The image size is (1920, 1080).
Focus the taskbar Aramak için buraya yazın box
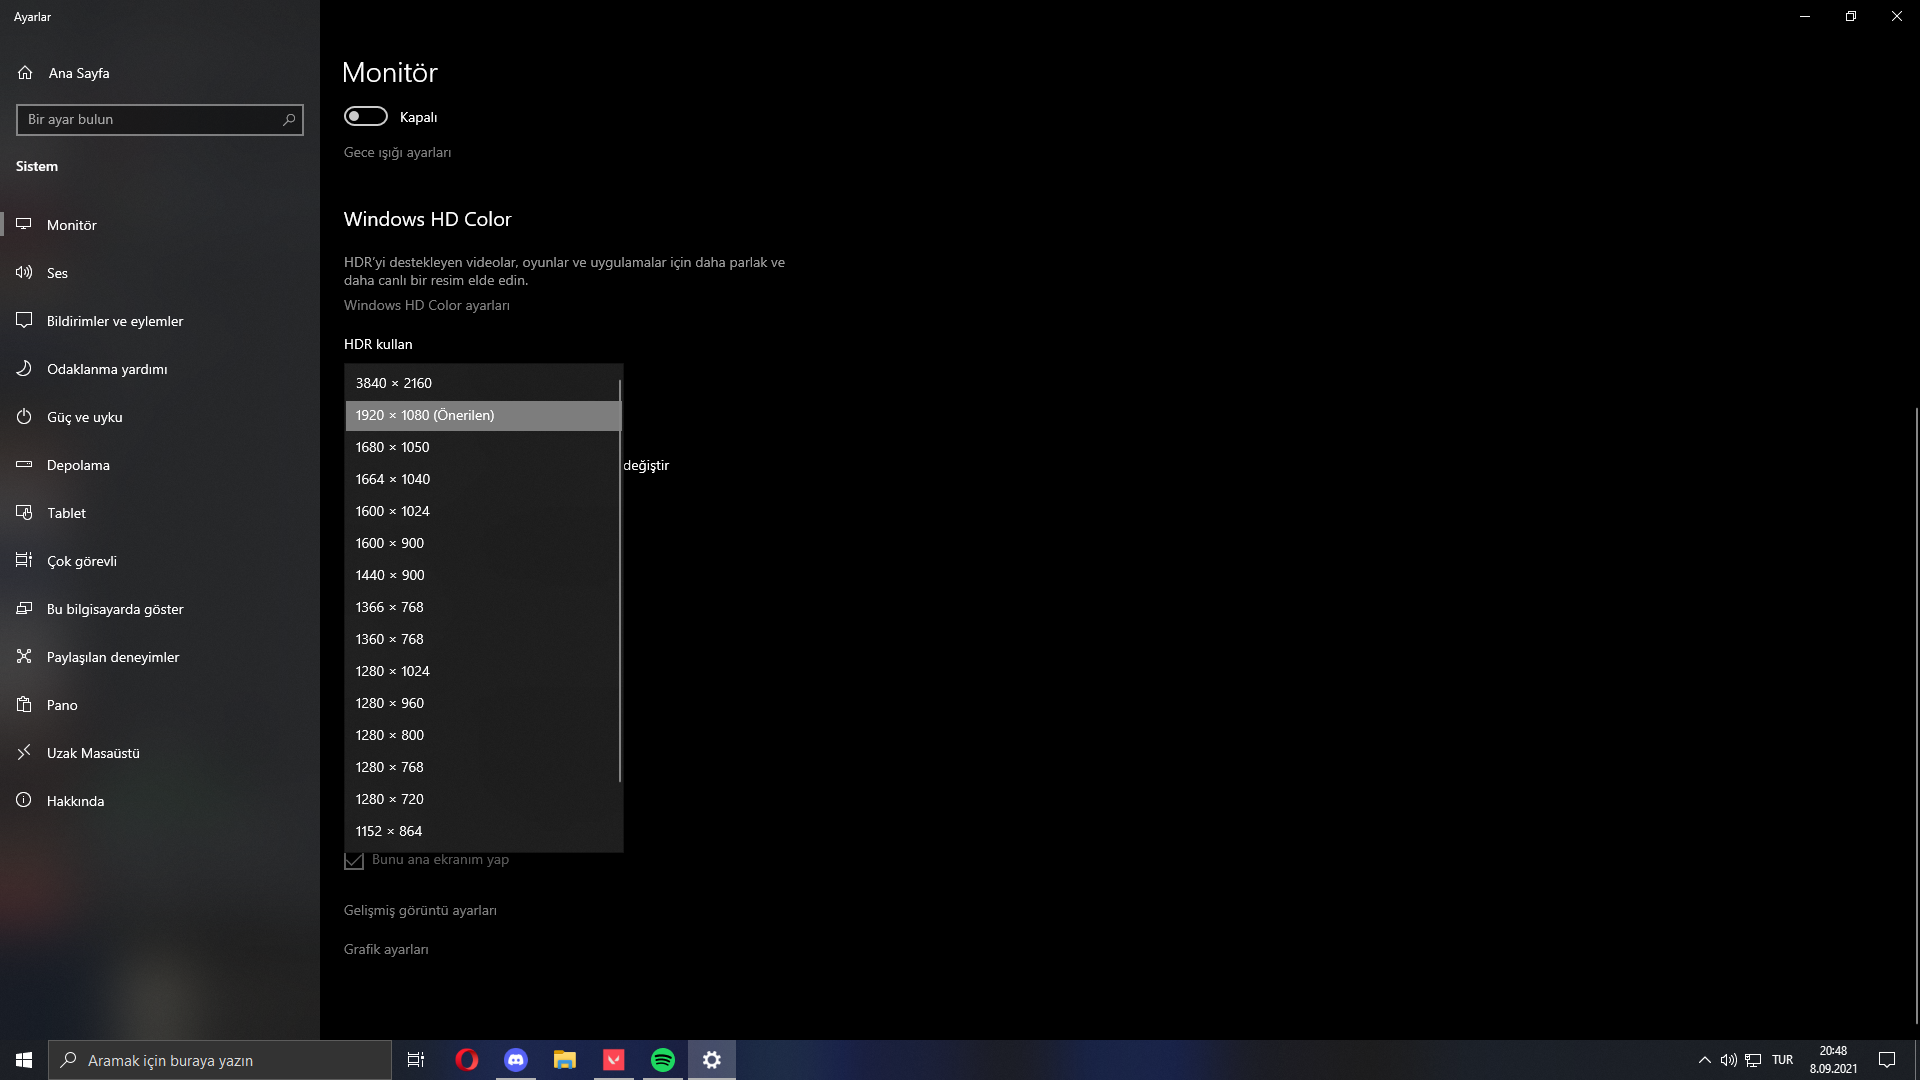pyautogui.click(x=220, y=1060)
